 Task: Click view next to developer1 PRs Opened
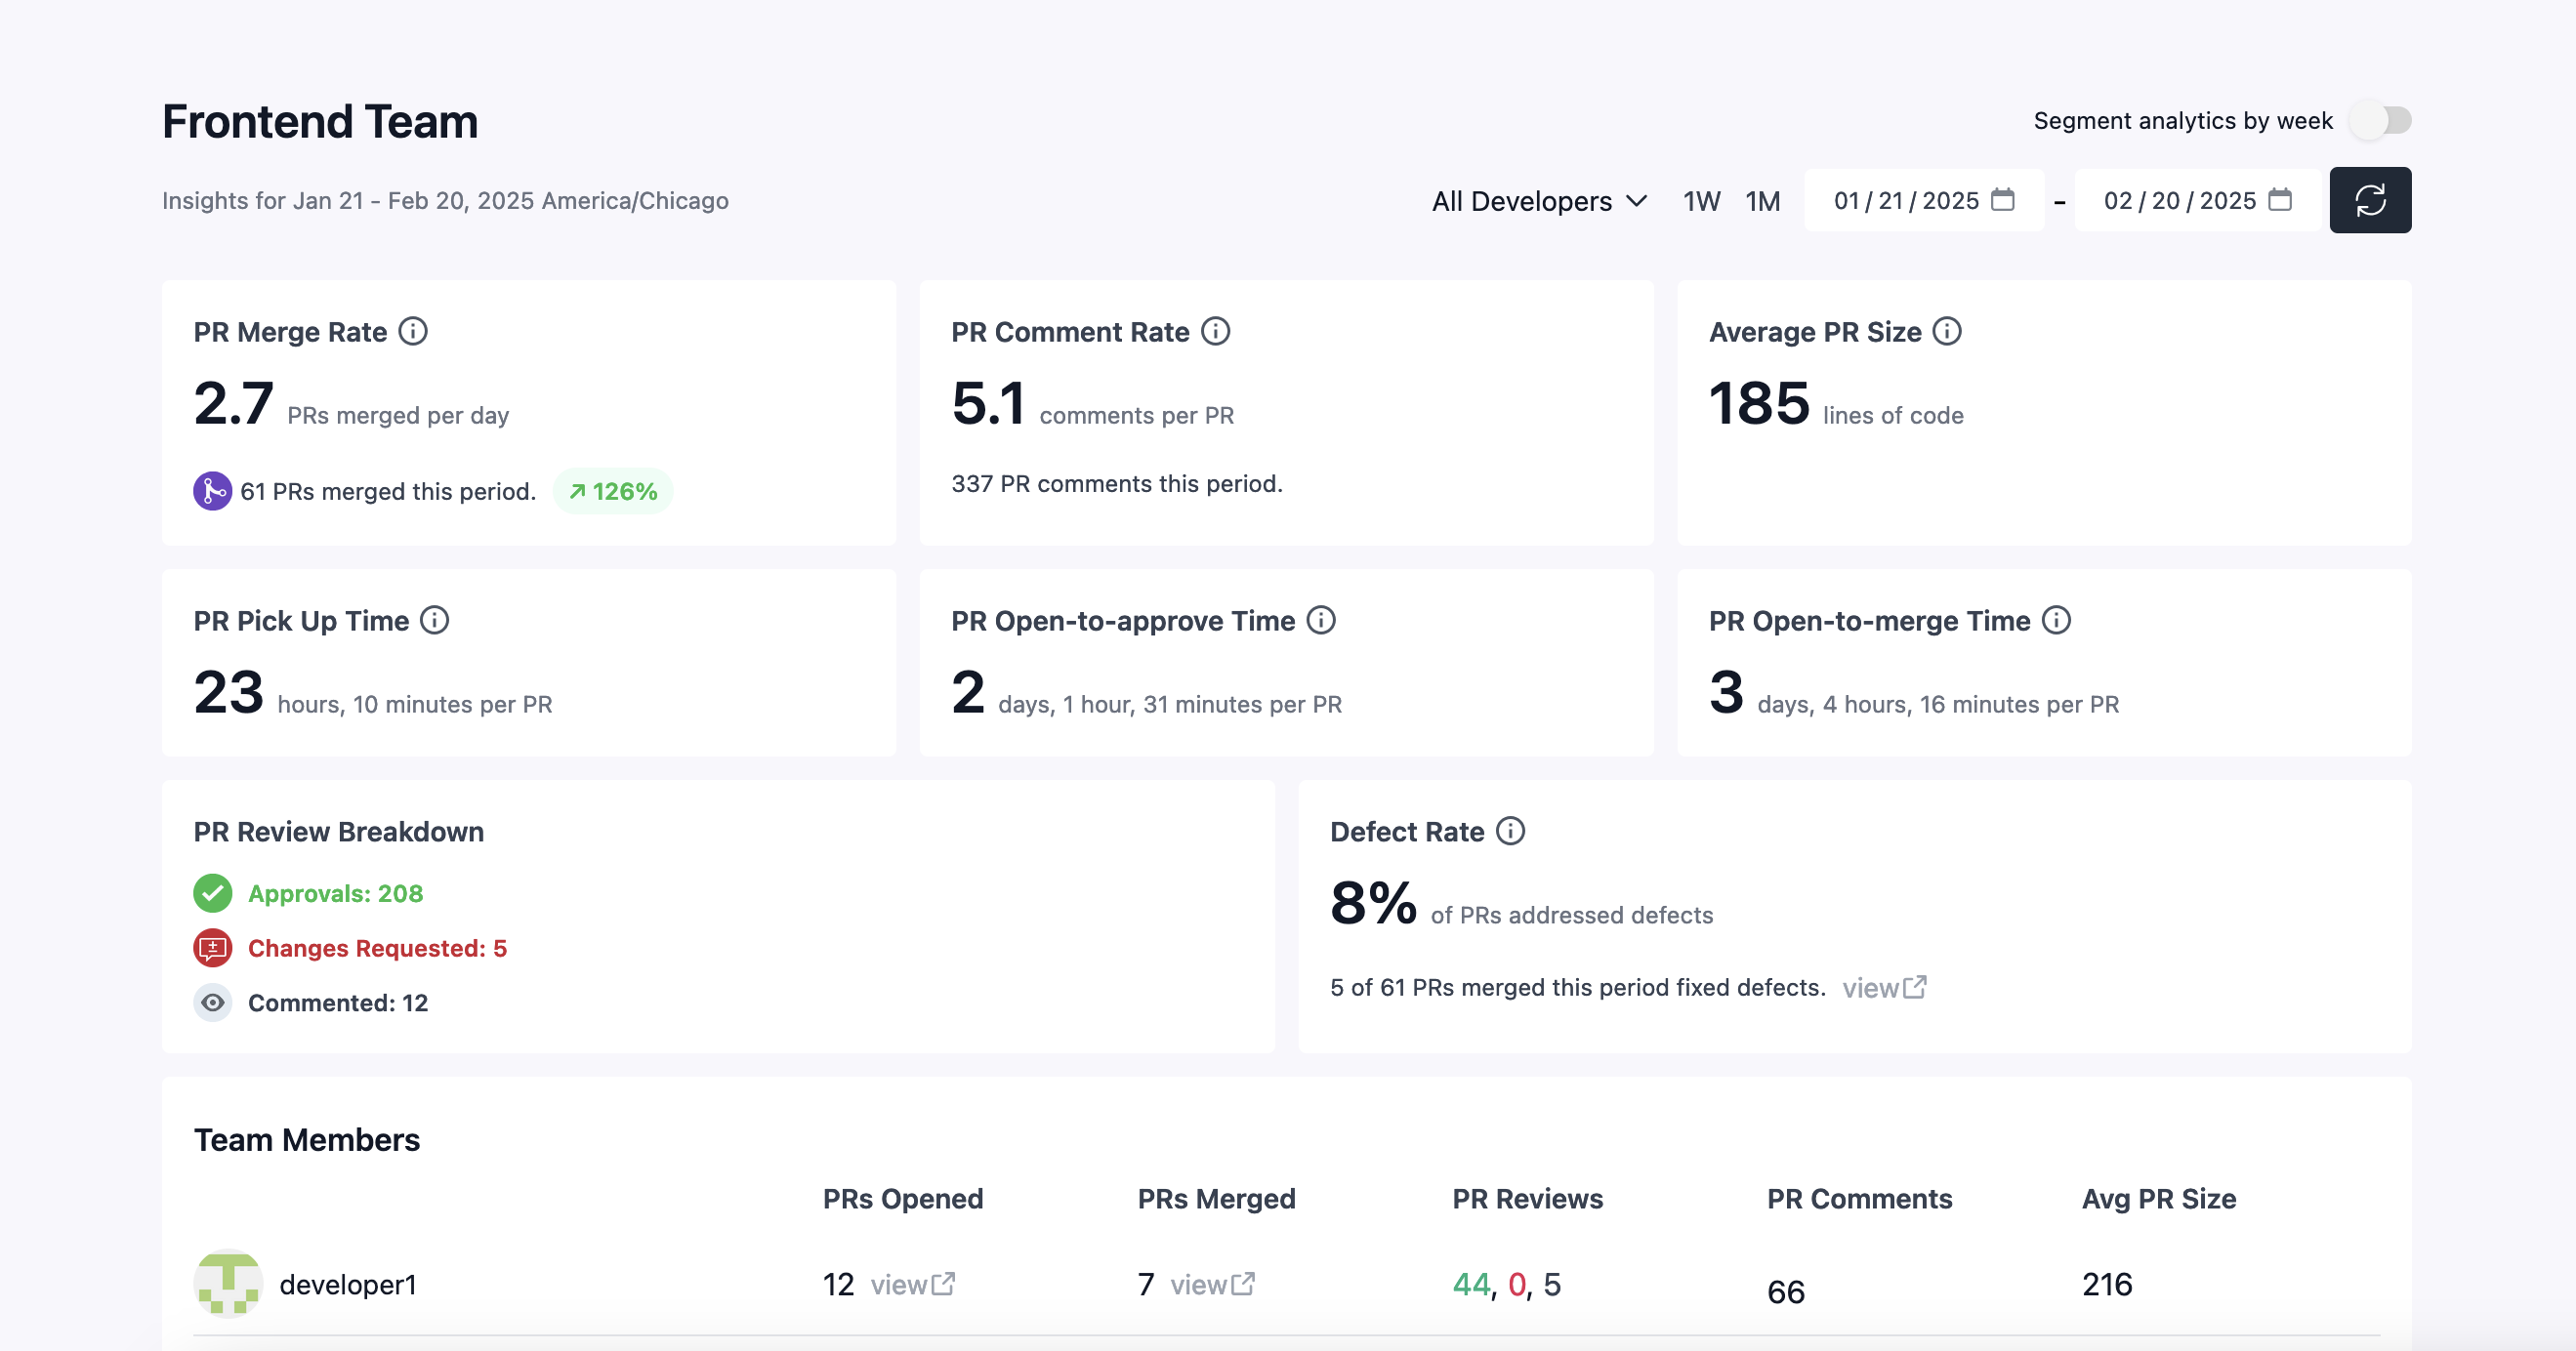pos(912,1284)
